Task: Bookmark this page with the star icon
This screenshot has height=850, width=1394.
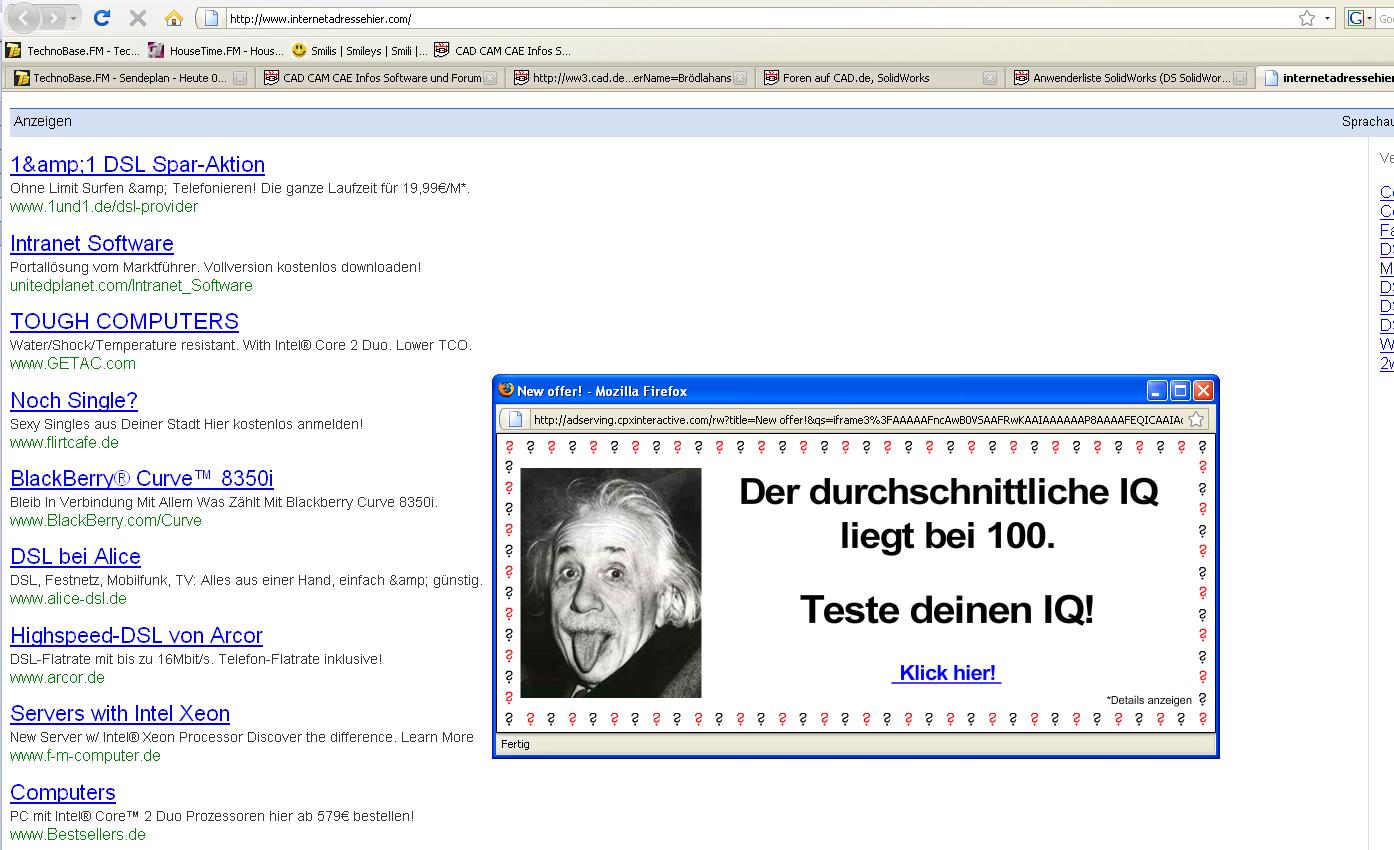Action: click(1306, 18)
